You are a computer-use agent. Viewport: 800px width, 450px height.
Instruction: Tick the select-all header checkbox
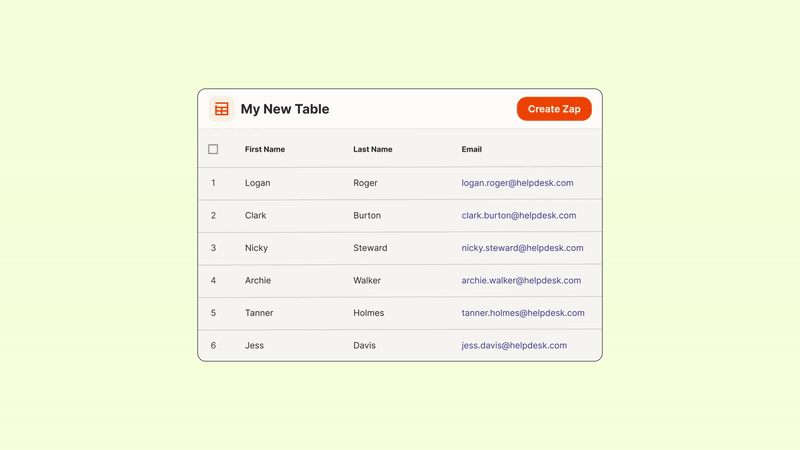tap(213, 149)
